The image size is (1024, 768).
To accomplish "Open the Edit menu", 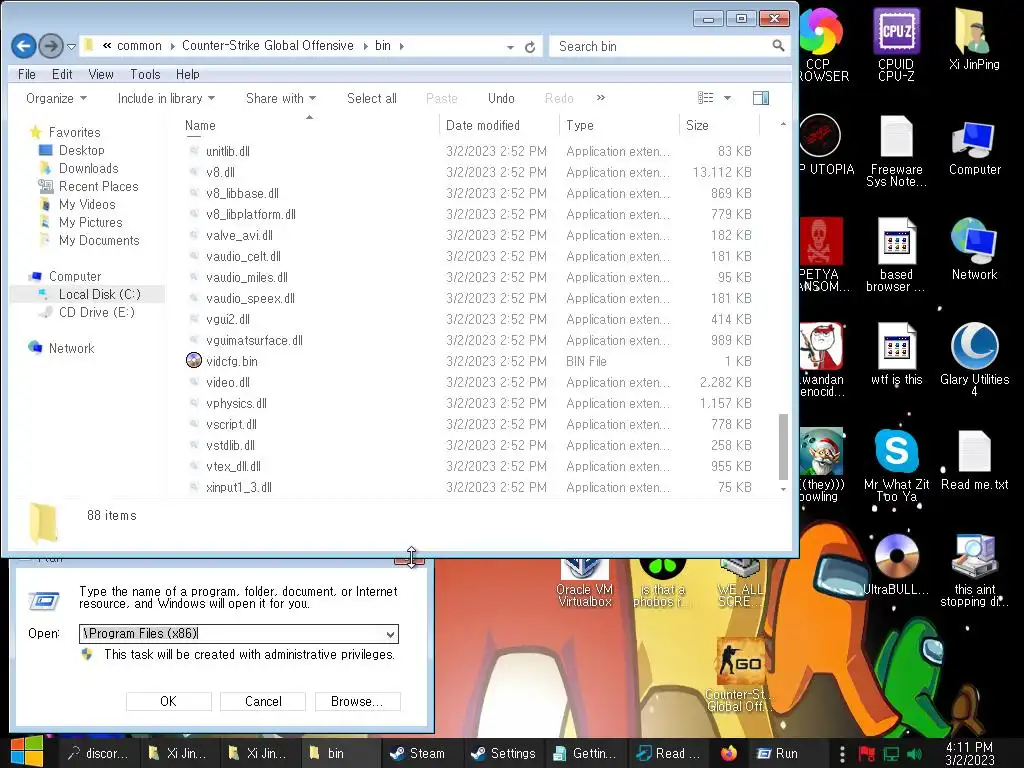I will (62, 74).
